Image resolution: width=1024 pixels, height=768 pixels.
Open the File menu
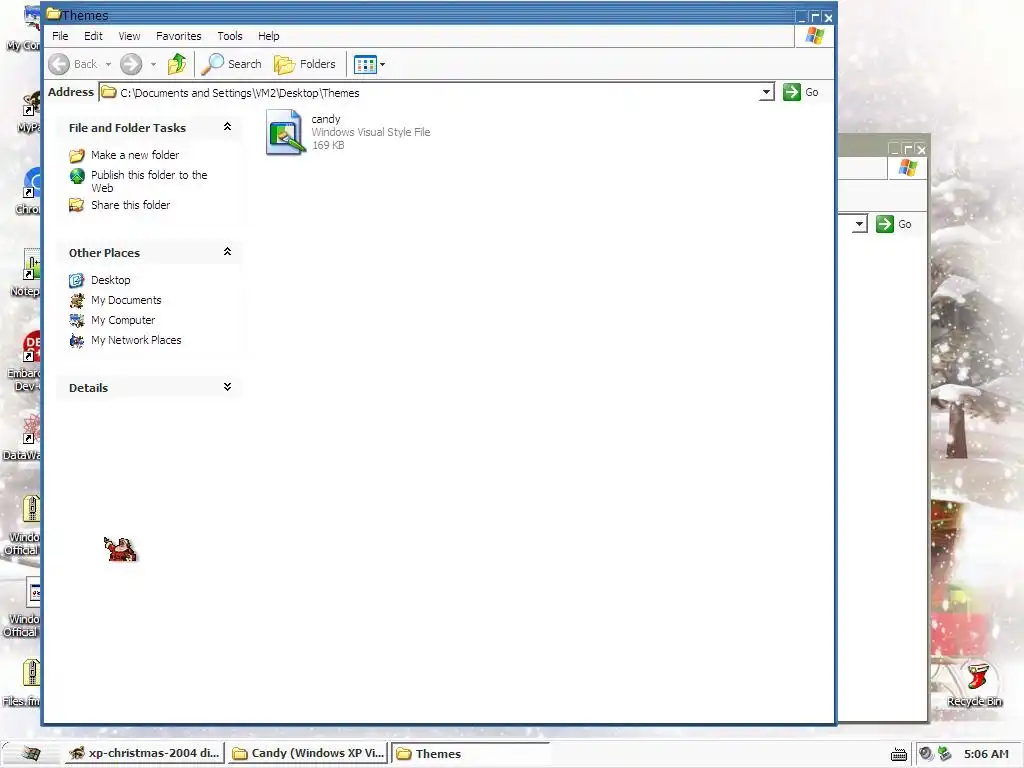60,36
